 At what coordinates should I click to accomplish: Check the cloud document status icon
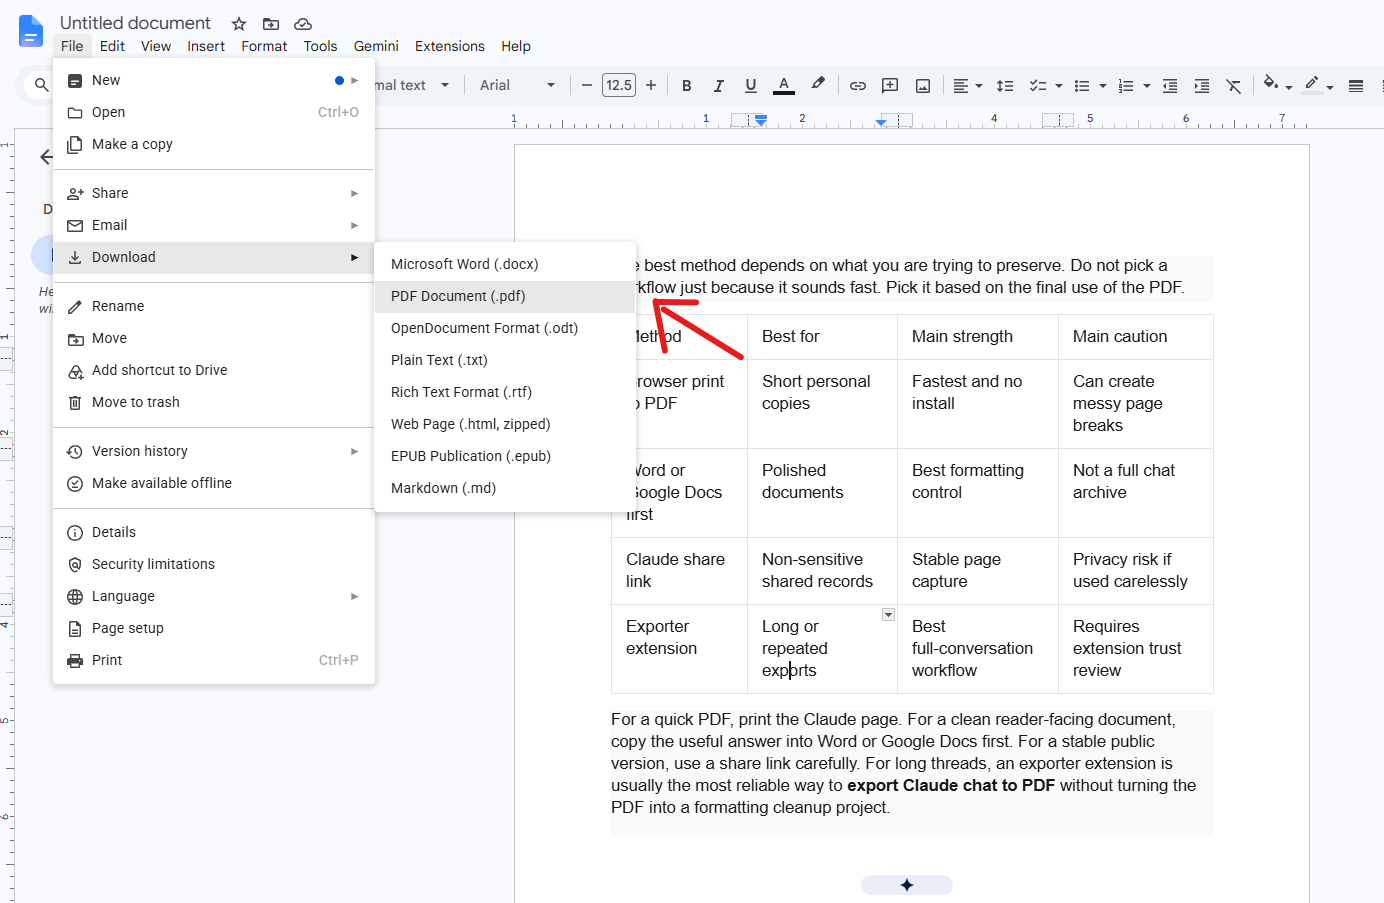[303, 23]
